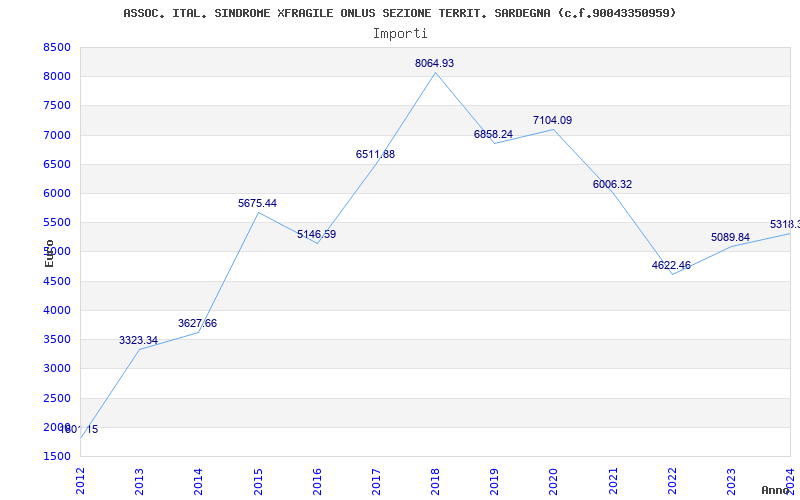800x500 pixels.
Task: Click the 2021 x-axis year label
Action: pyautogui.click(x=613, y=481)
